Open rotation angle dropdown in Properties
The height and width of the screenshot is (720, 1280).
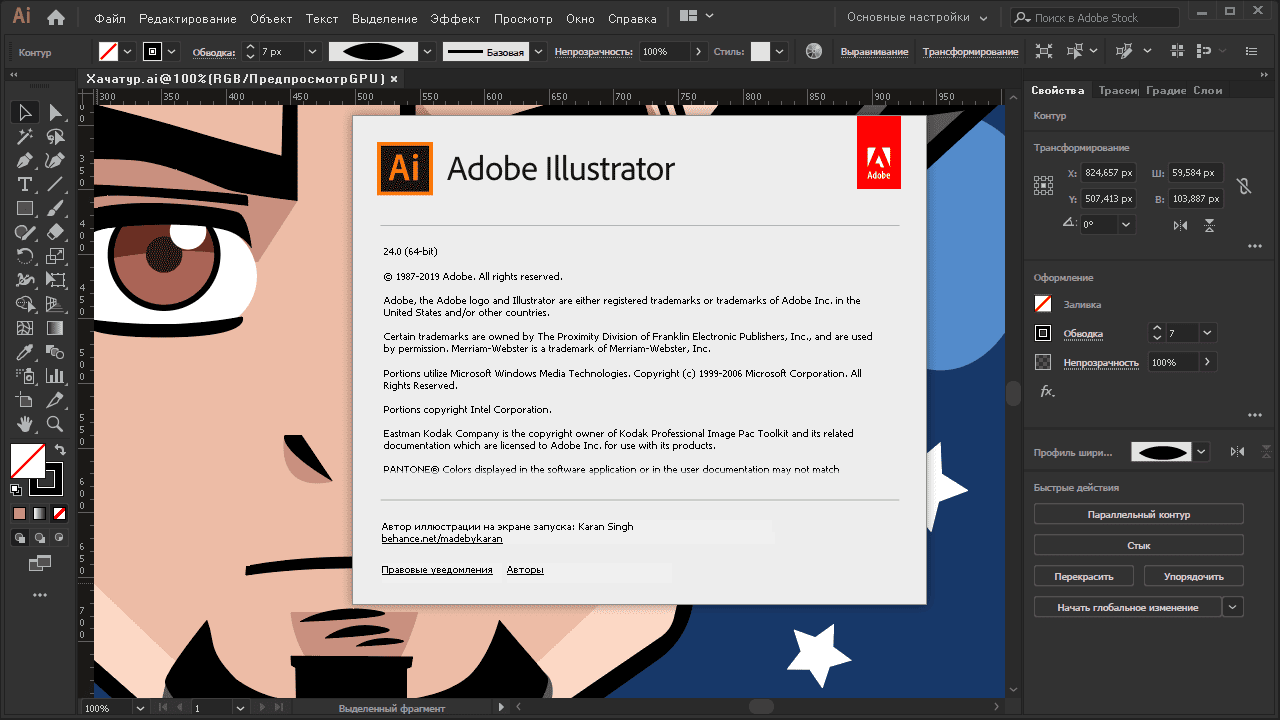click(1127, 225)
